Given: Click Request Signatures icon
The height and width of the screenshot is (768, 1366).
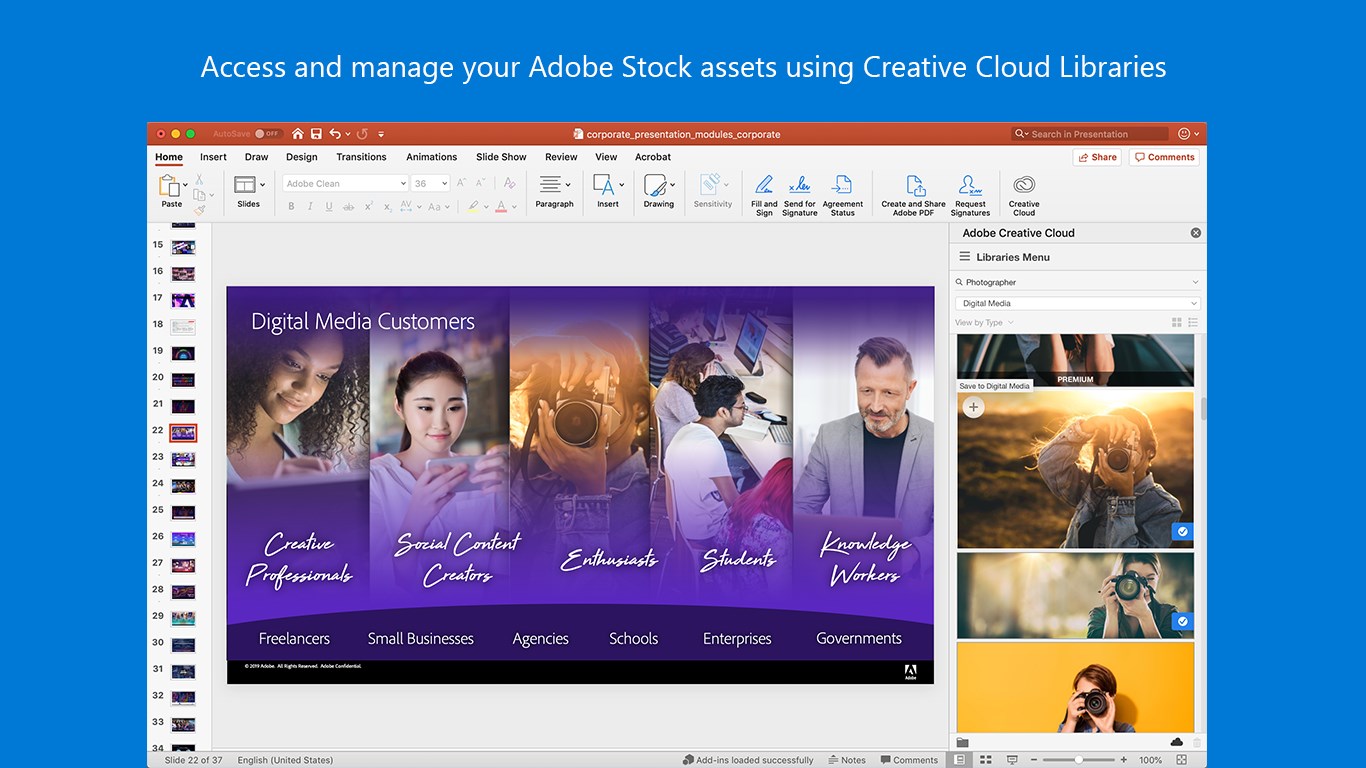Looking at the screenshot, I should tap(970, 185).
